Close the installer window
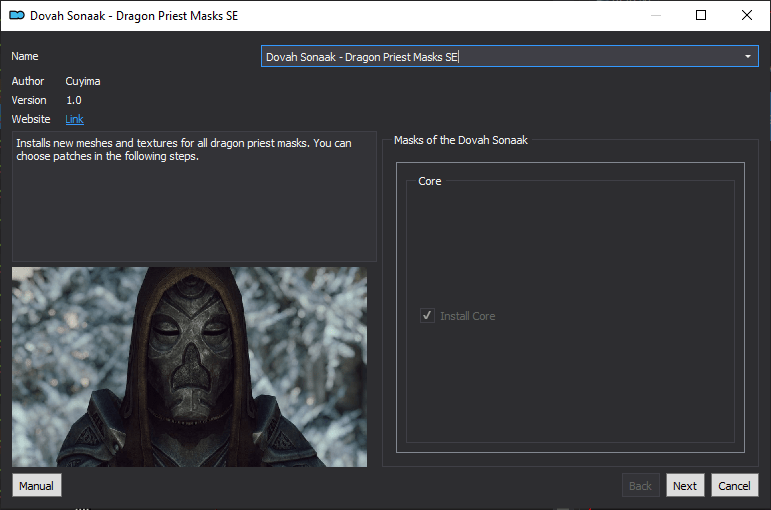 tap(746, 15)
